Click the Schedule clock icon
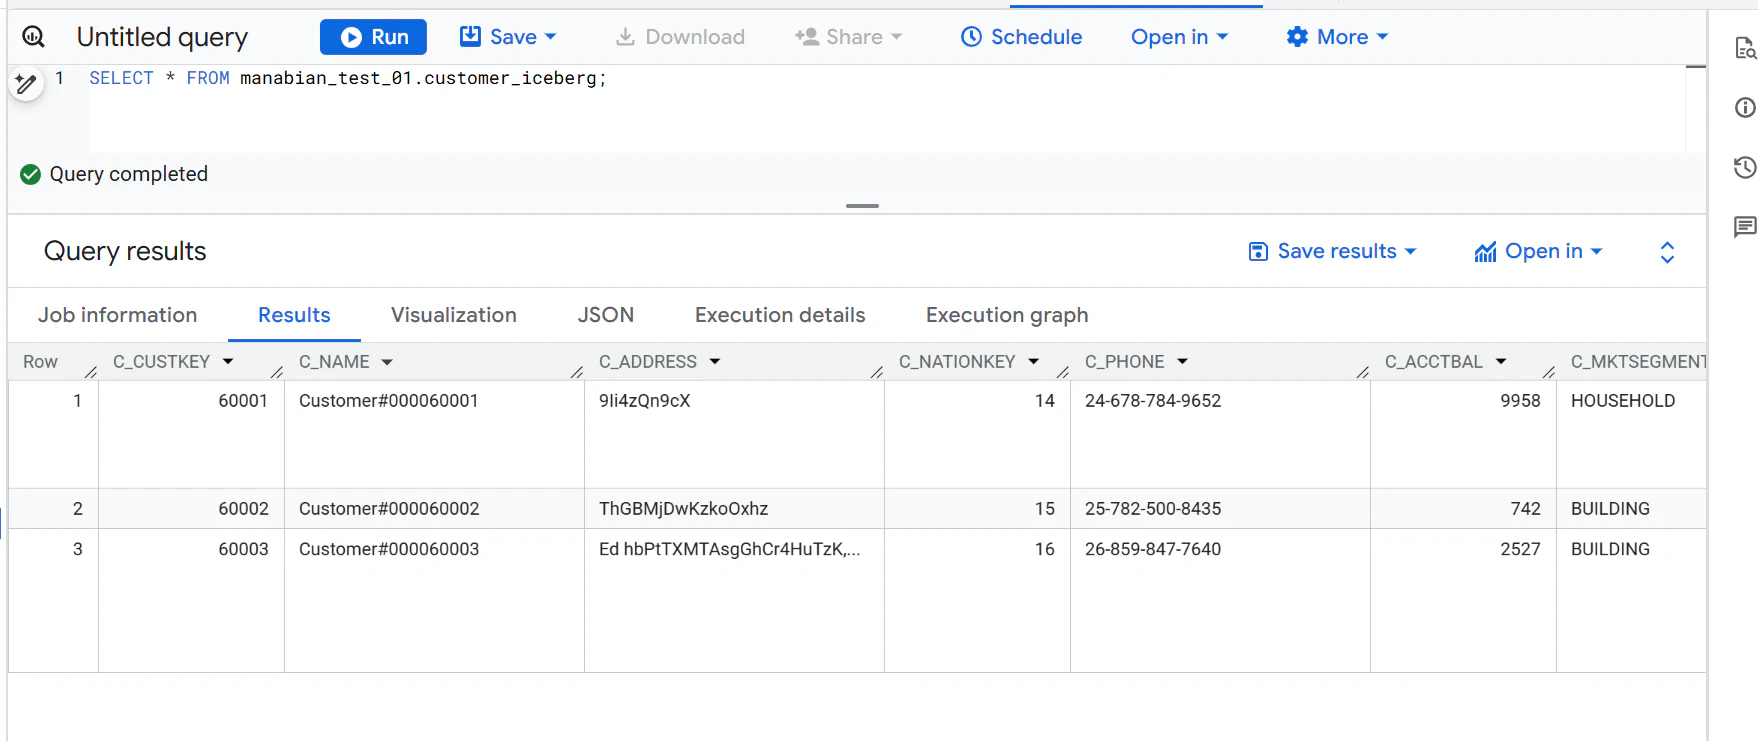 (971, 37)
